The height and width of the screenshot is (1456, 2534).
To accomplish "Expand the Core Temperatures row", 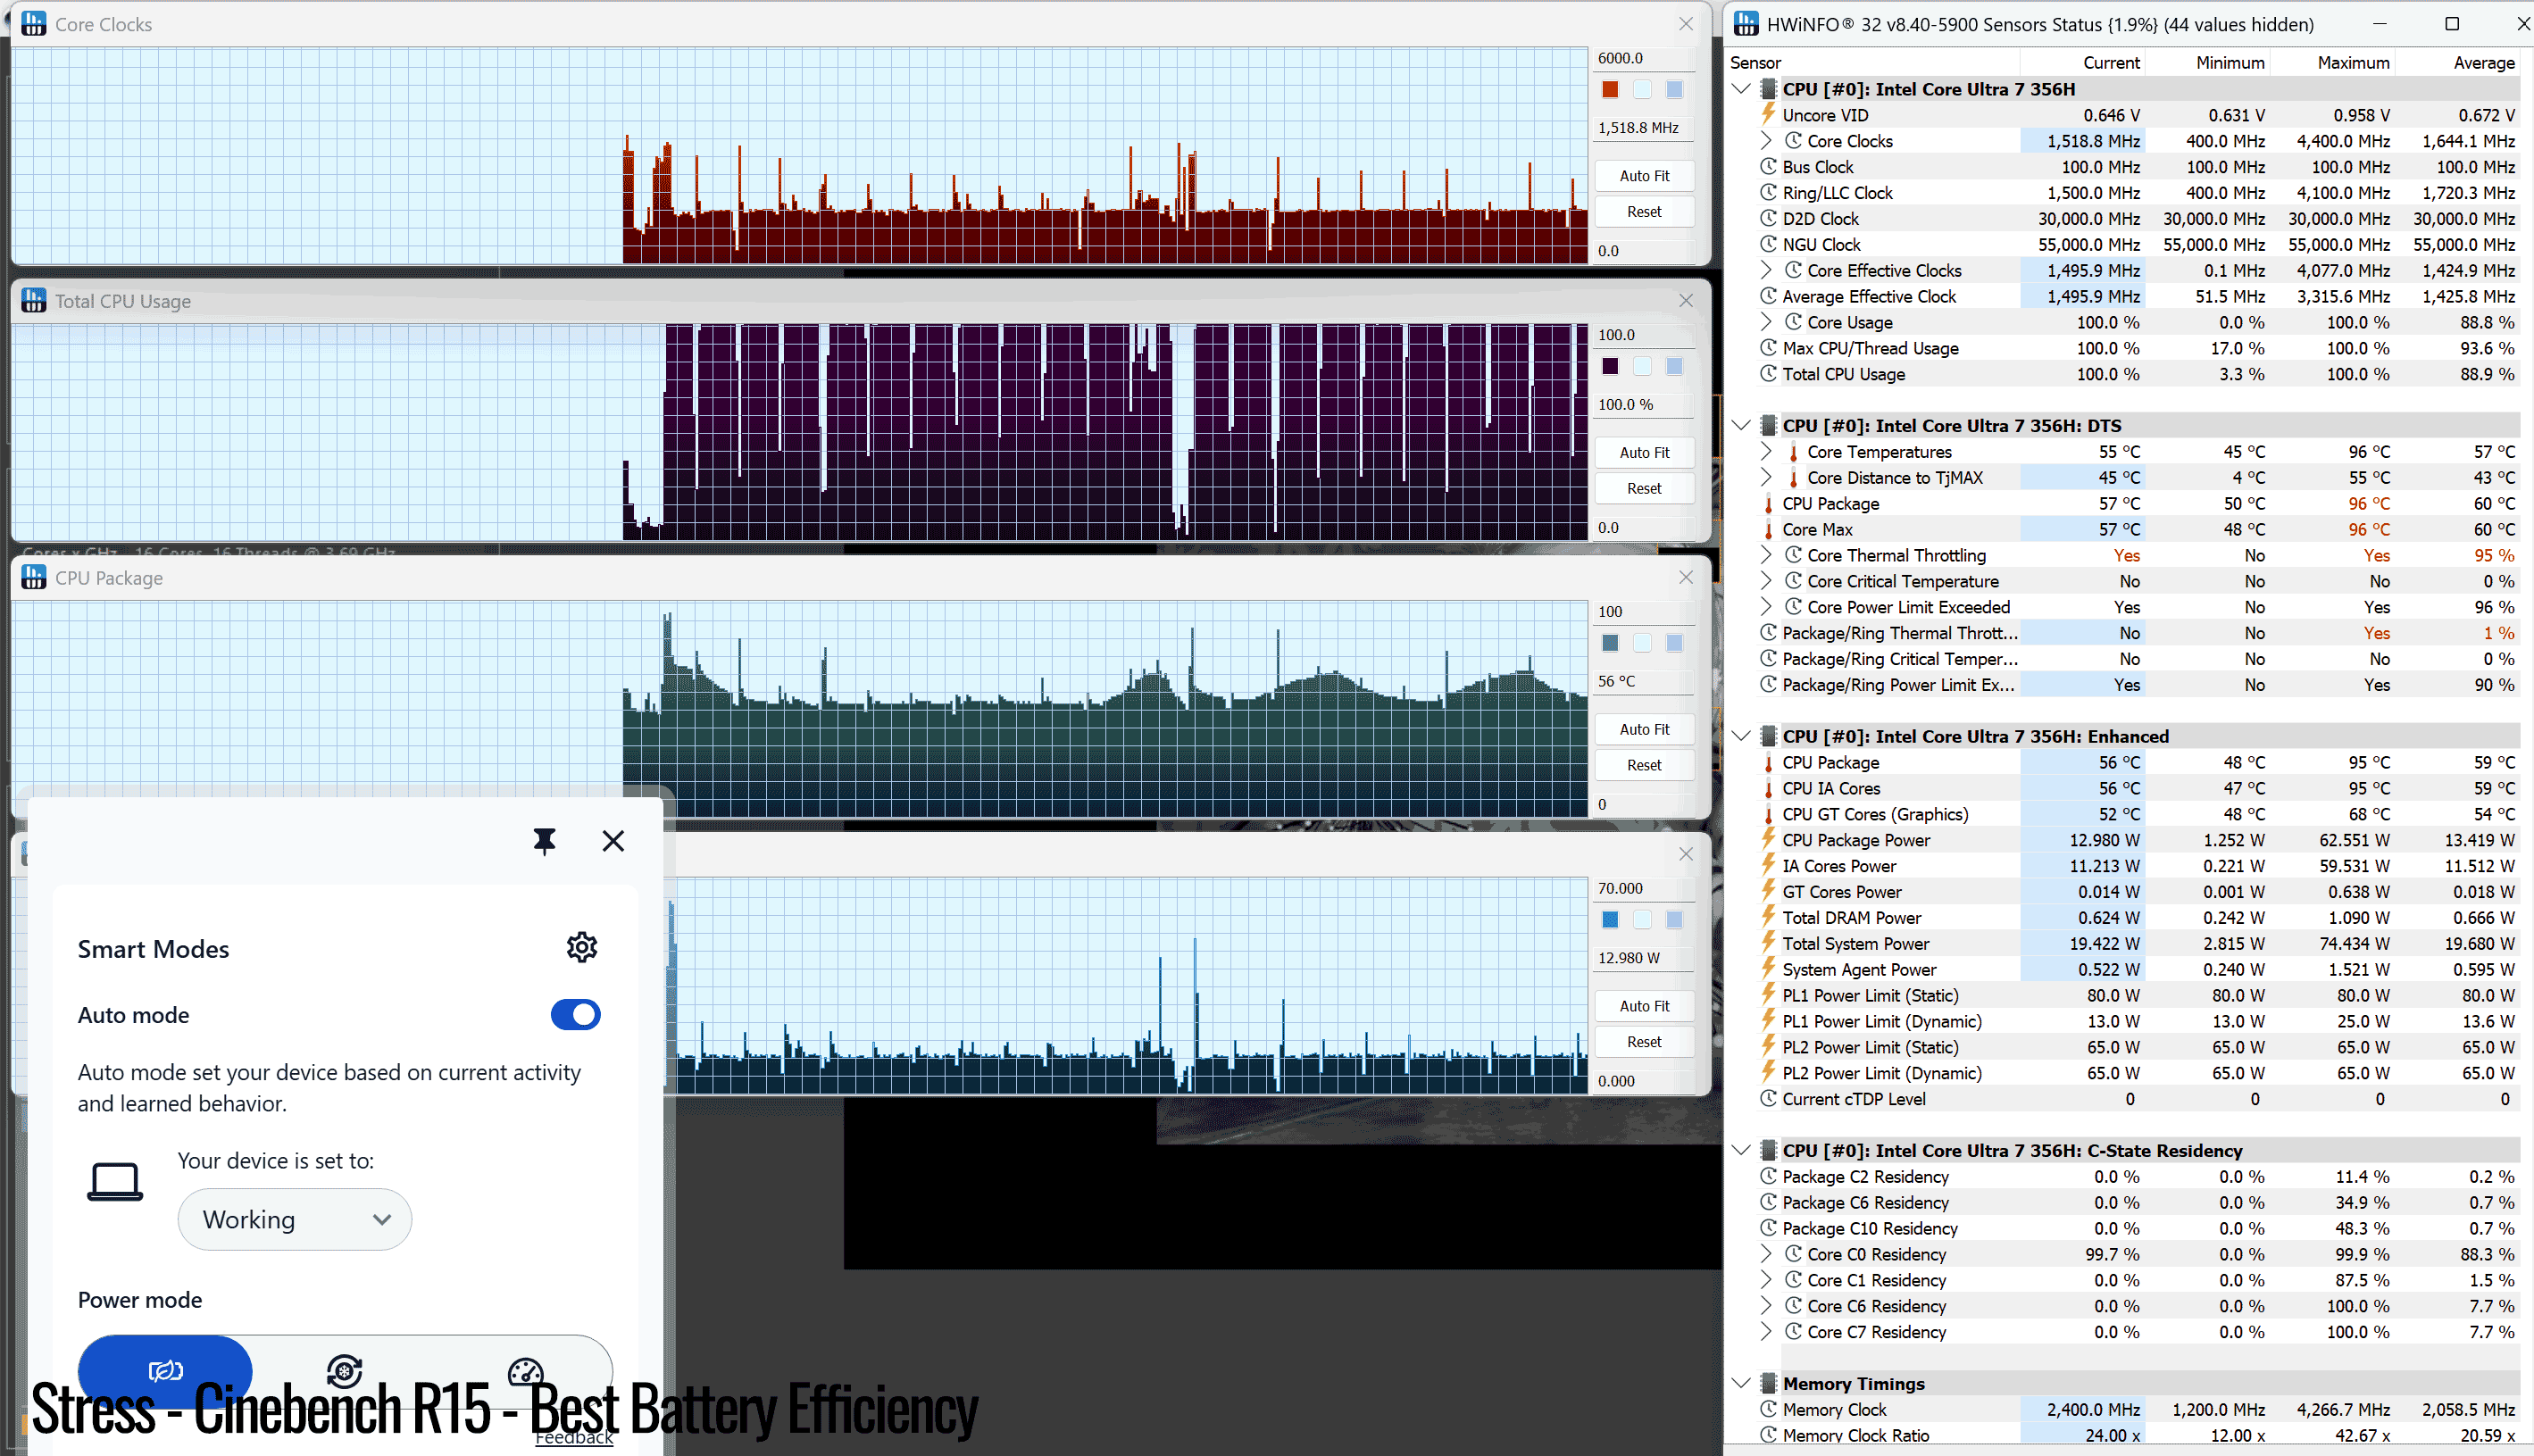I will tap(1766, 452).
